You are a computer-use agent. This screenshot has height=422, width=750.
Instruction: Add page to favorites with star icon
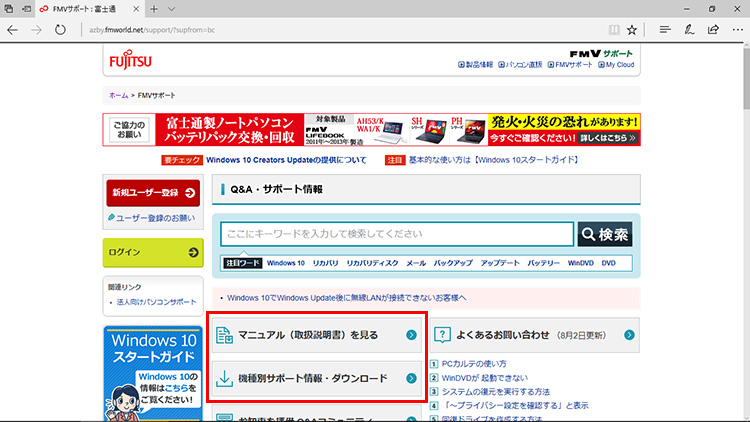(x=631, y=30)
